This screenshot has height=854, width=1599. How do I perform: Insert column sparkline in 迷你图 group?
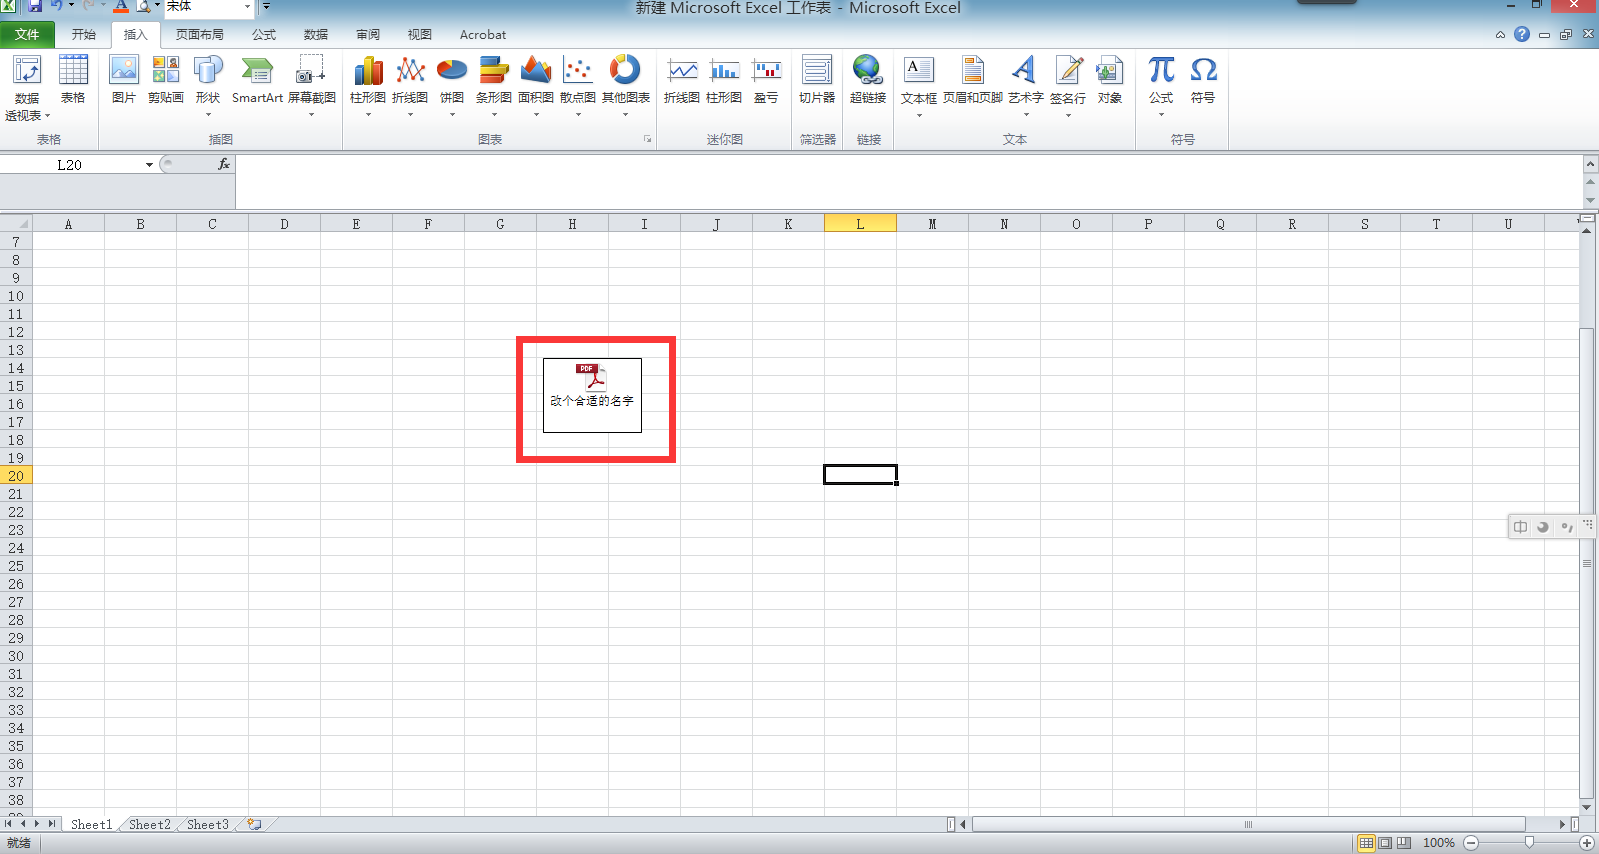(724, 80)
